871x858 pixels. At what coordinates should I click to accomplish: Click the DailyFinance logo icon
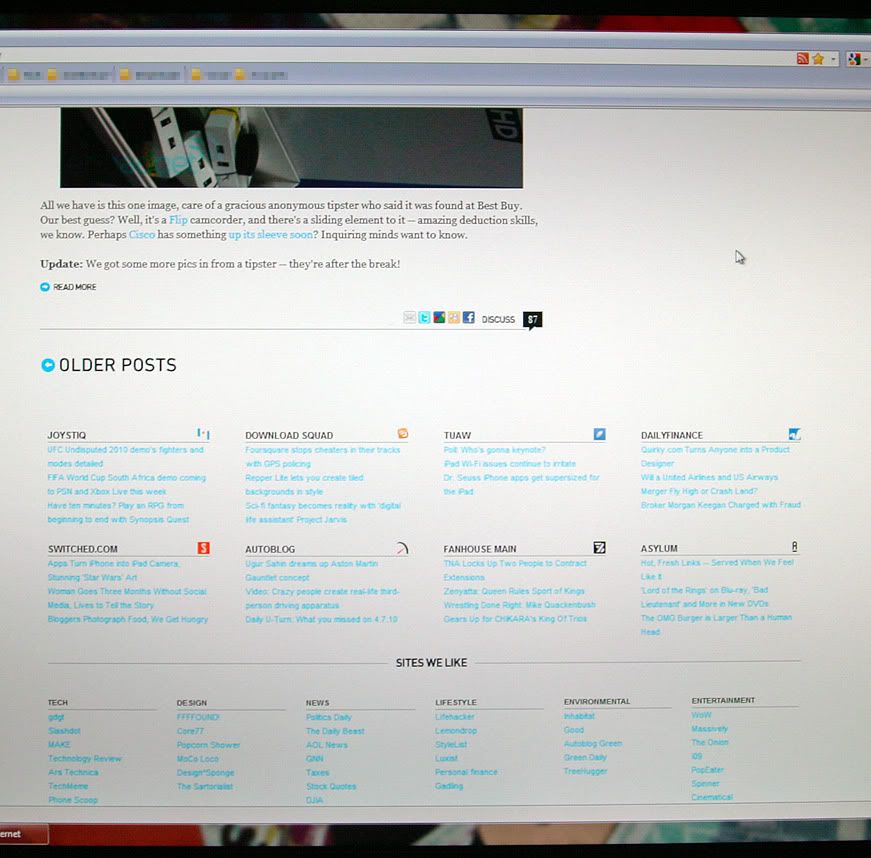pos(794,434)
